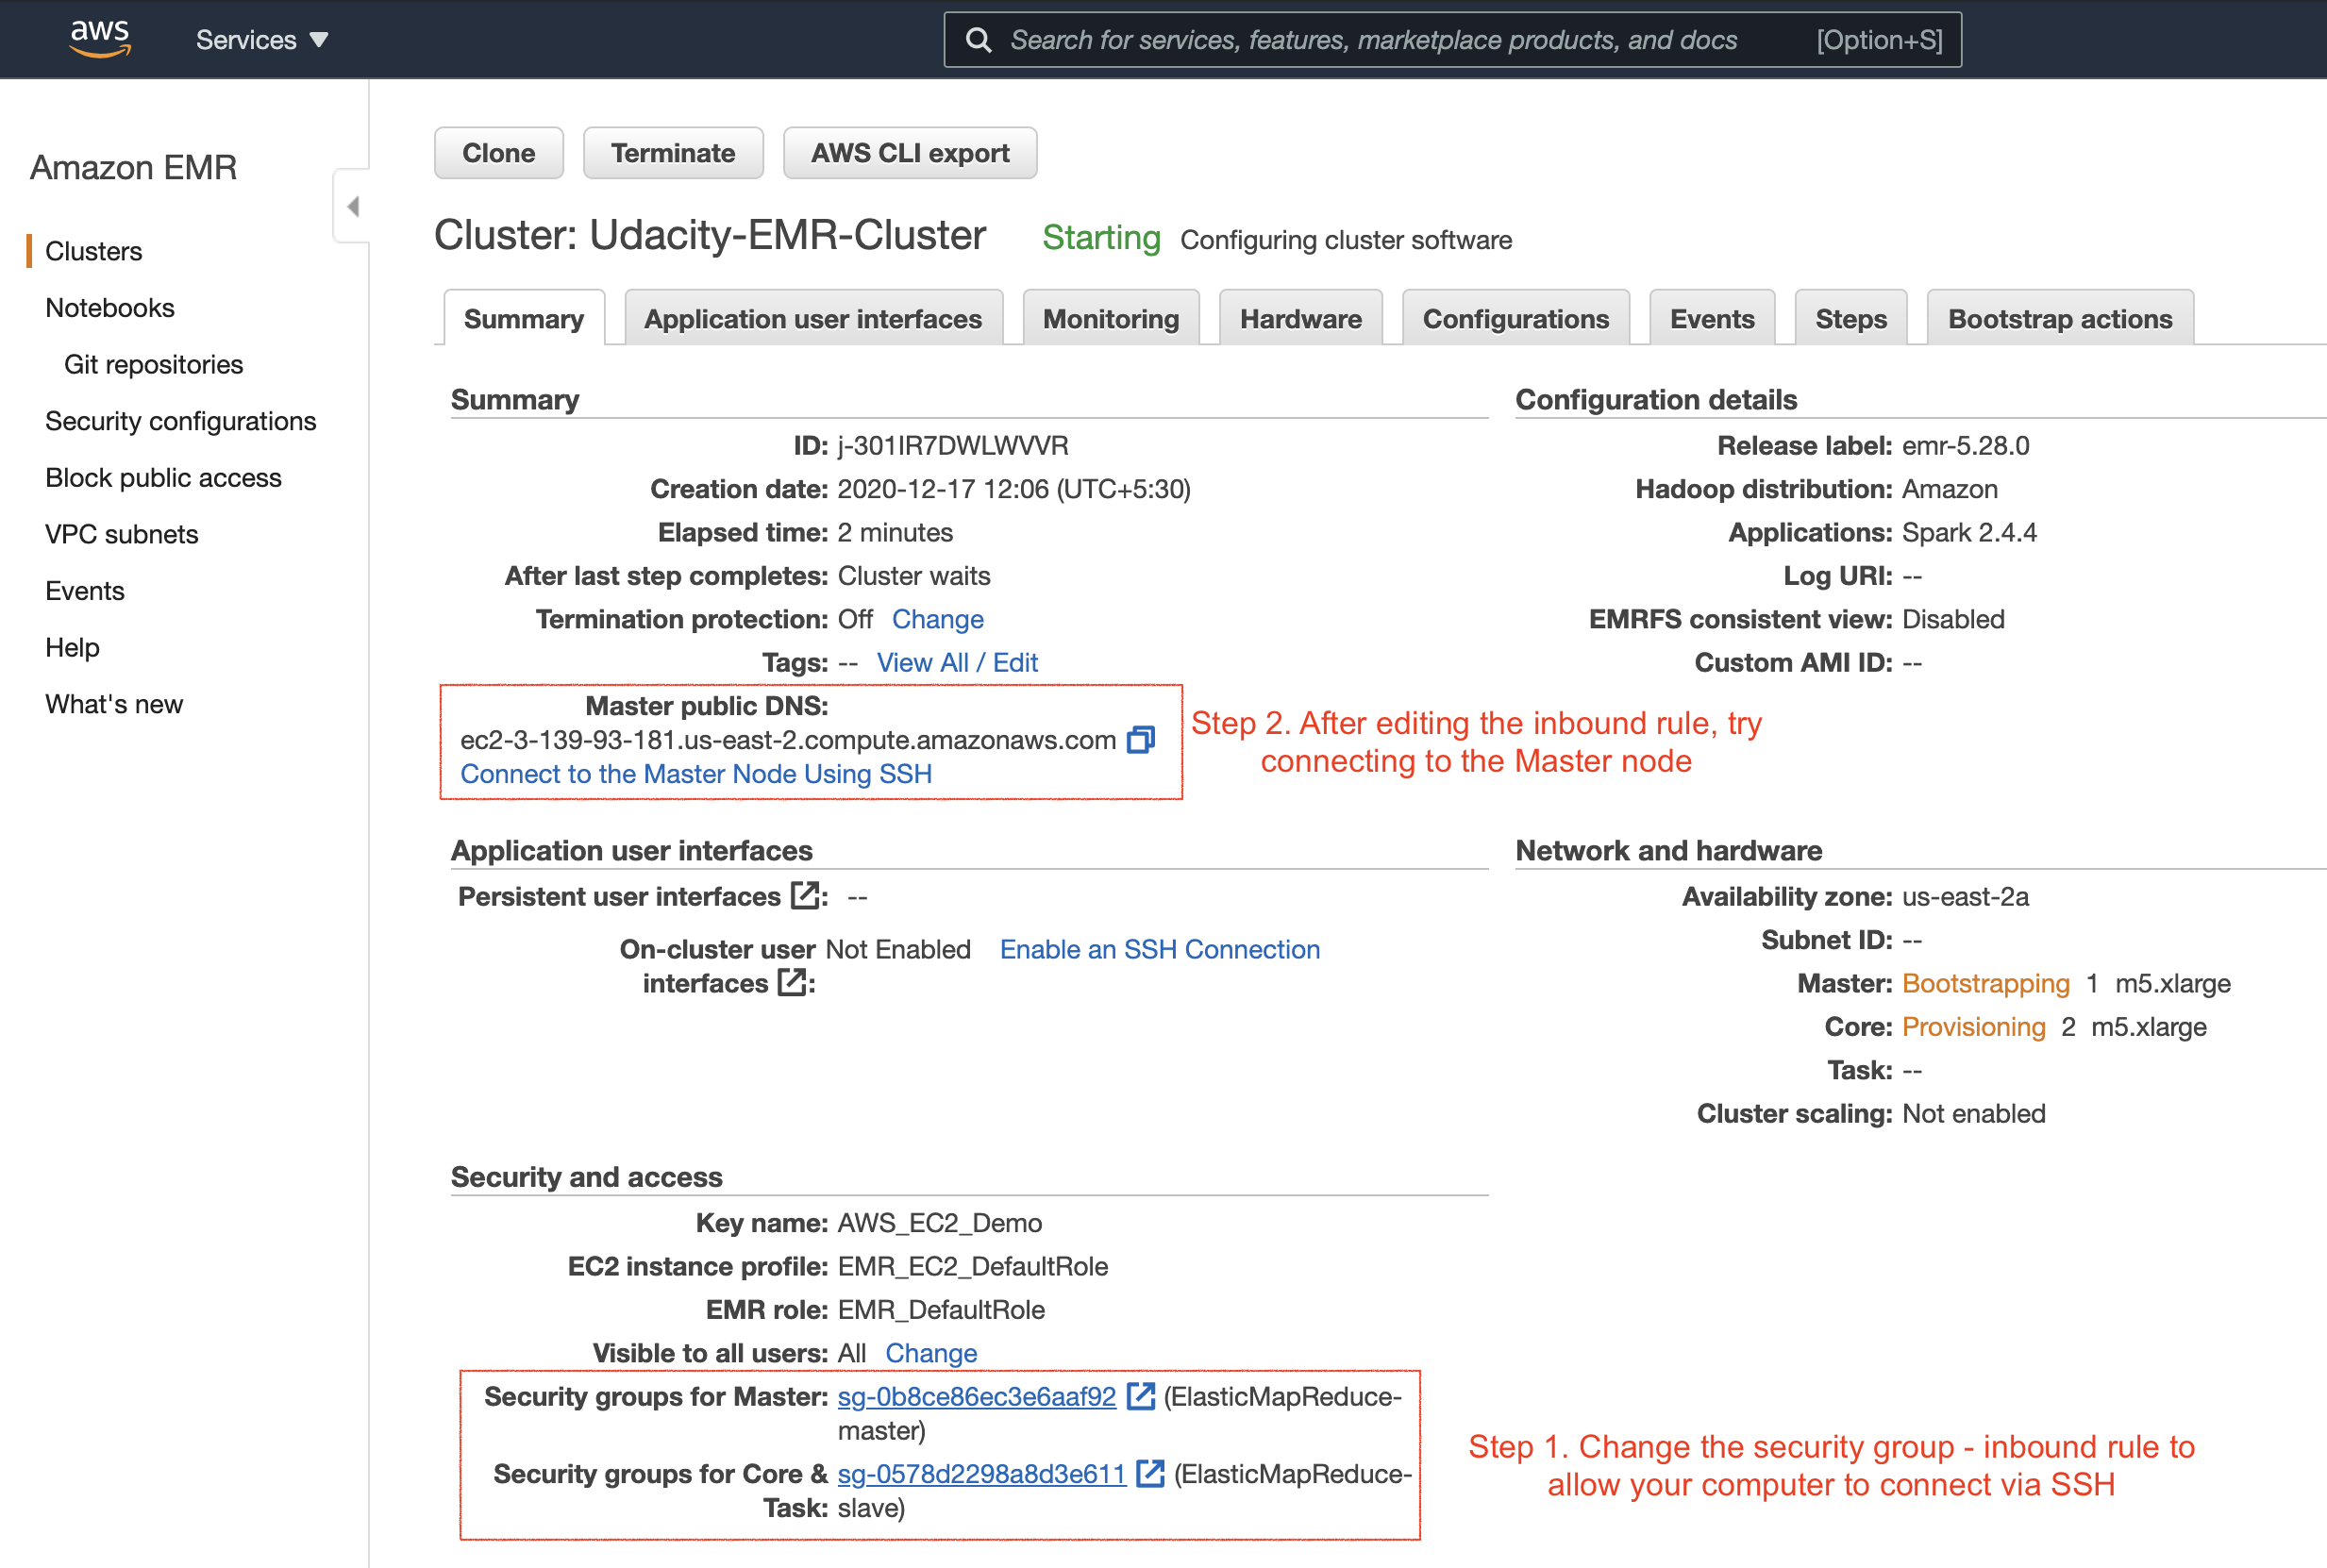Open Connect to the Master Node Using SSH
The width and height of the screenshot is (2327, 1568).
tap(695, 773)
